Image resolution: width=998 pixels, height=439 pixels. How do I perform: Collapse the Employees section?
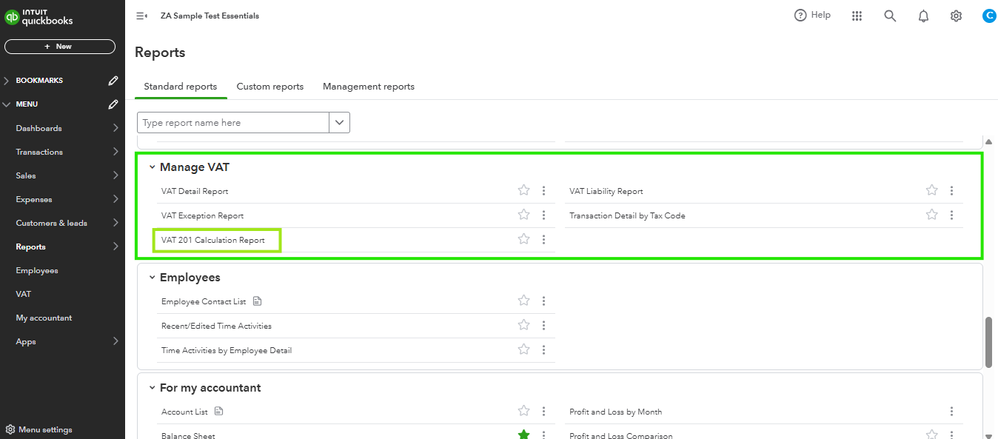(152, 277)
